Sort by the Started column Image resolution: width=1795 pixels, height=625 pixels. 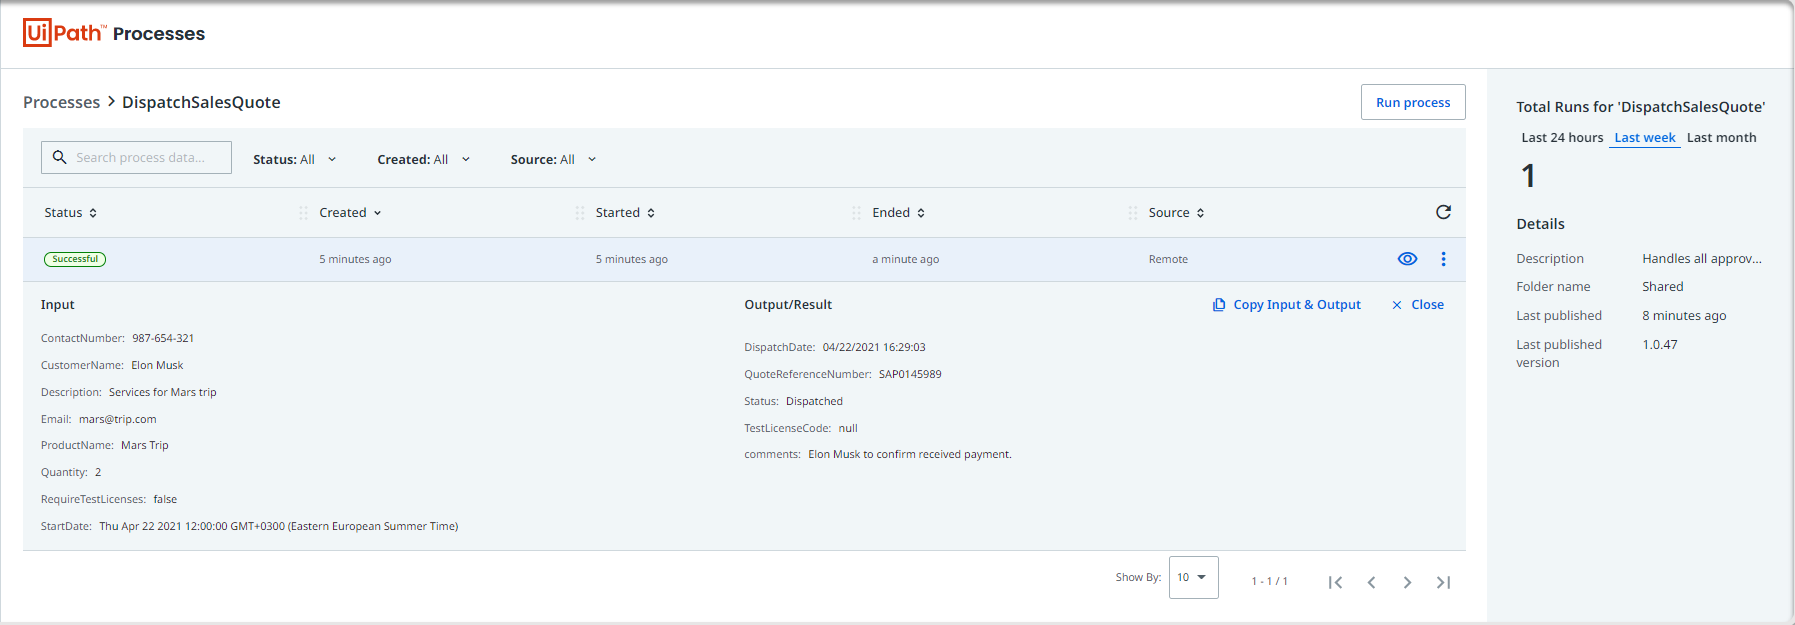coord(624,213)
